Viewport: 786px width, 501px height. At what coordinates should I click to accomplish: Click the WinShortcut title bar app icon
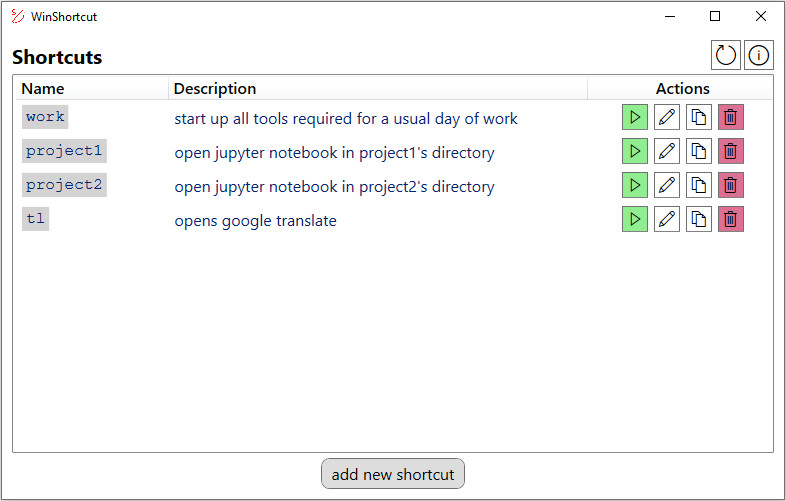pyautogui.click(x=17, y=17)
